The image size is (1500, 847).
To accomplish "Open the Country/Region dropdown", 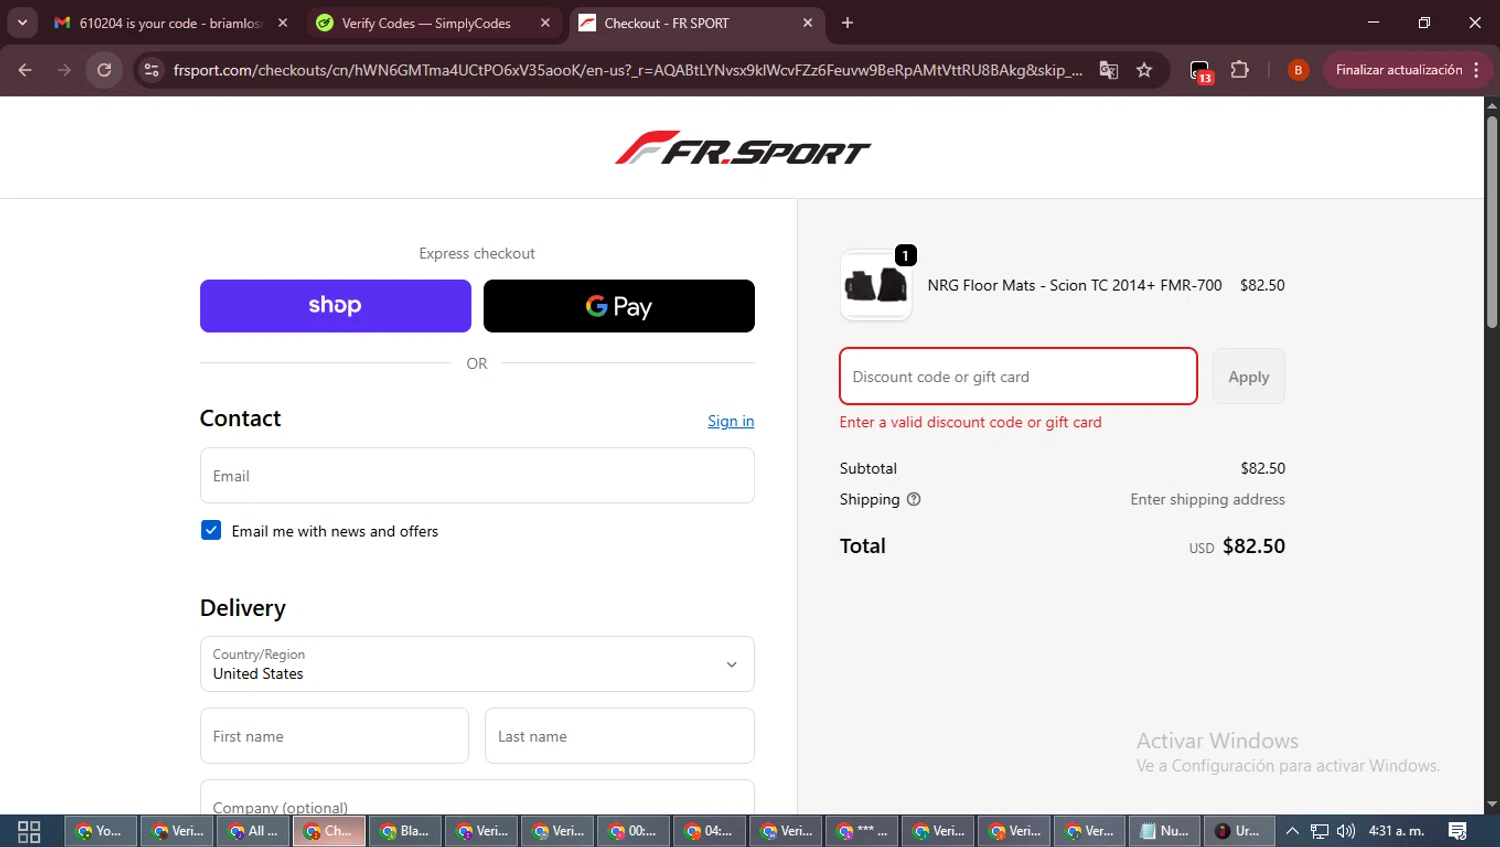I will tap(477, 664).
